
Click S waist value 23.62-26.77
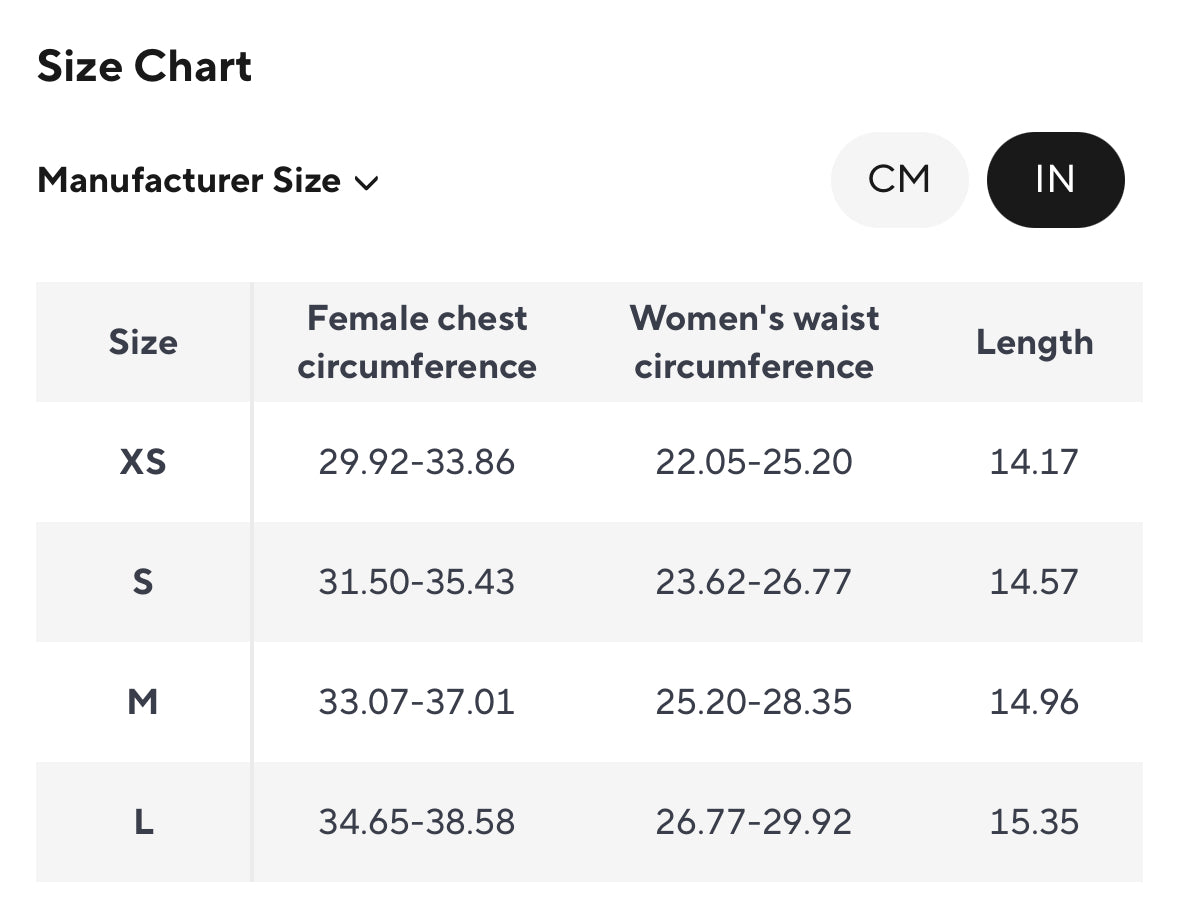pos(754,582)
